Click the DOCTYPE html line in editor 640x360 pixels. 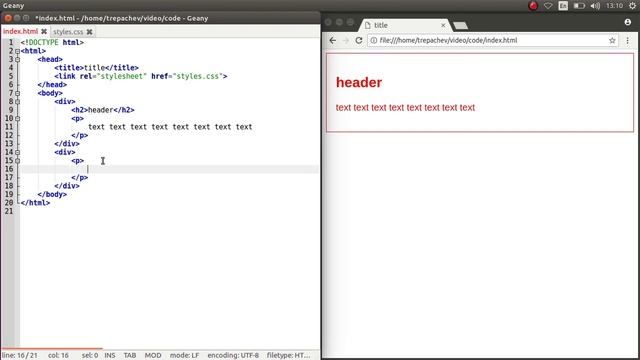pyautogui.click(x=52, y=42)
